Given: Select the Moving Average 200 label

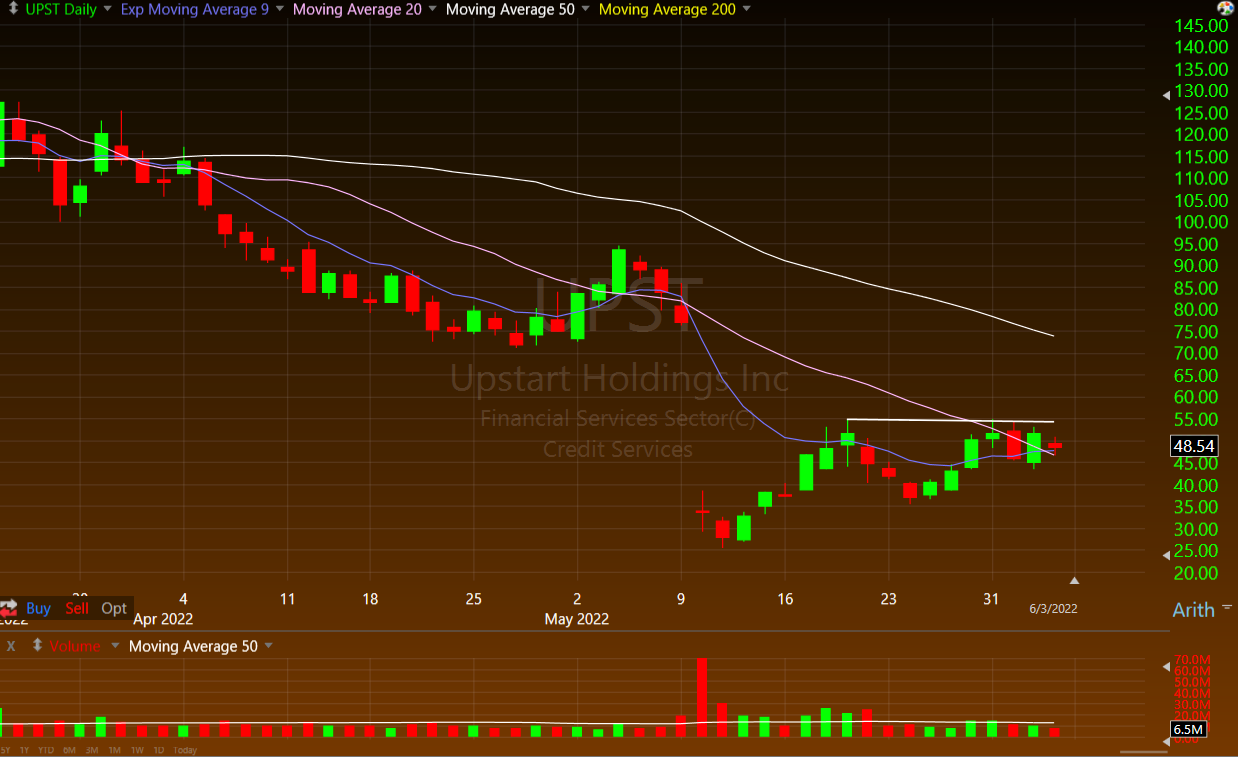Looking at the screenshot, I should 667,9.
